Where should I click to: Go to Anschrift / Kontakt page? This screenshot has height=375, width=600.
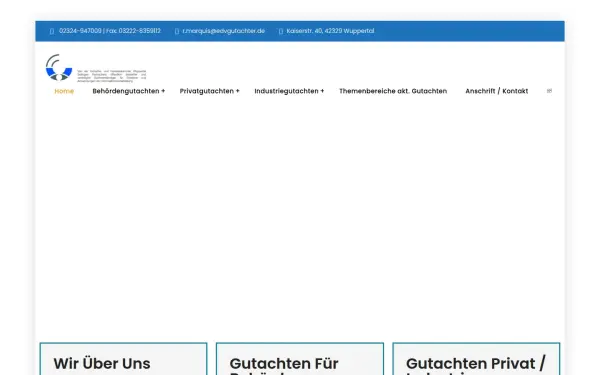pos(497,91)
